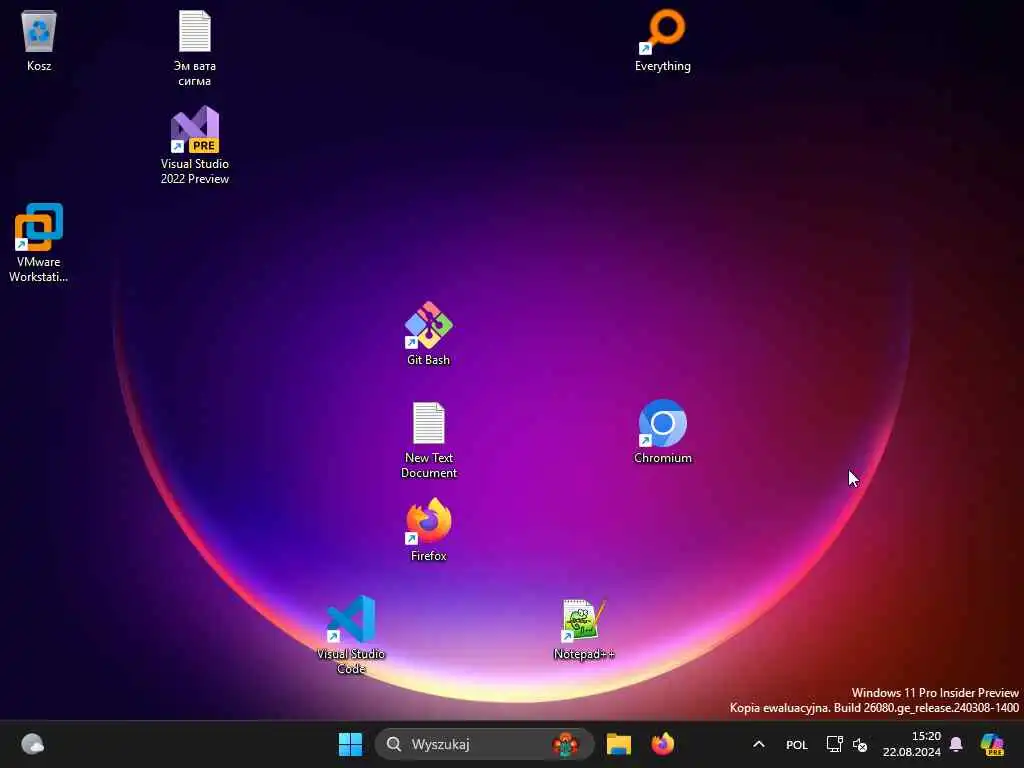Select the VMware Workstation shortcut
The height and width of the screenshot is (768, 1024).
(39, 243)
